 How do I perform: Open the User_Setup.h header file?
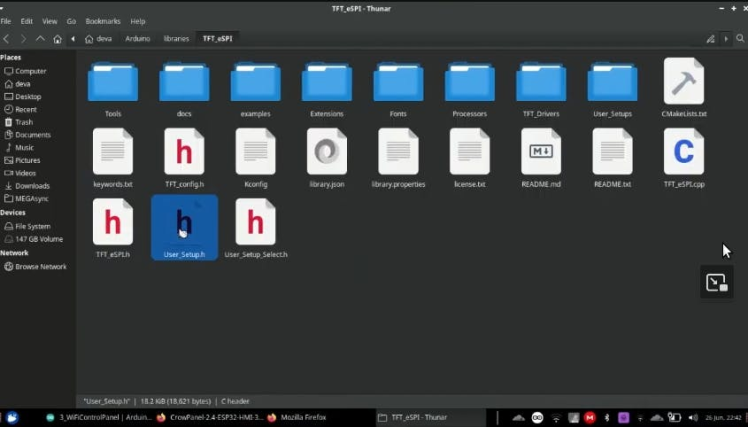coord(184,224)
